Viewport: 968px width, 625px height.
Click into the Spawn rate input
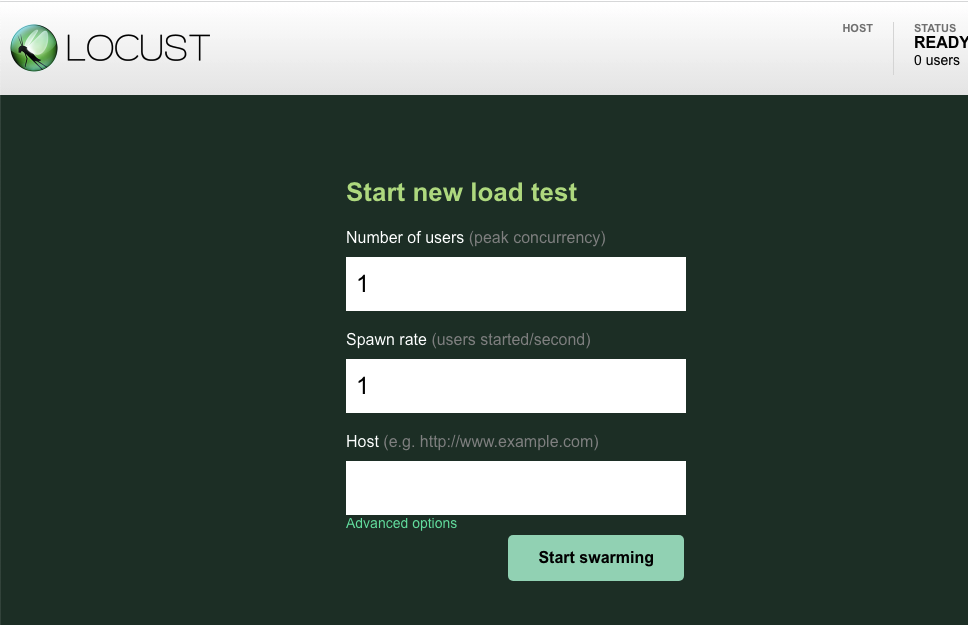515,386
